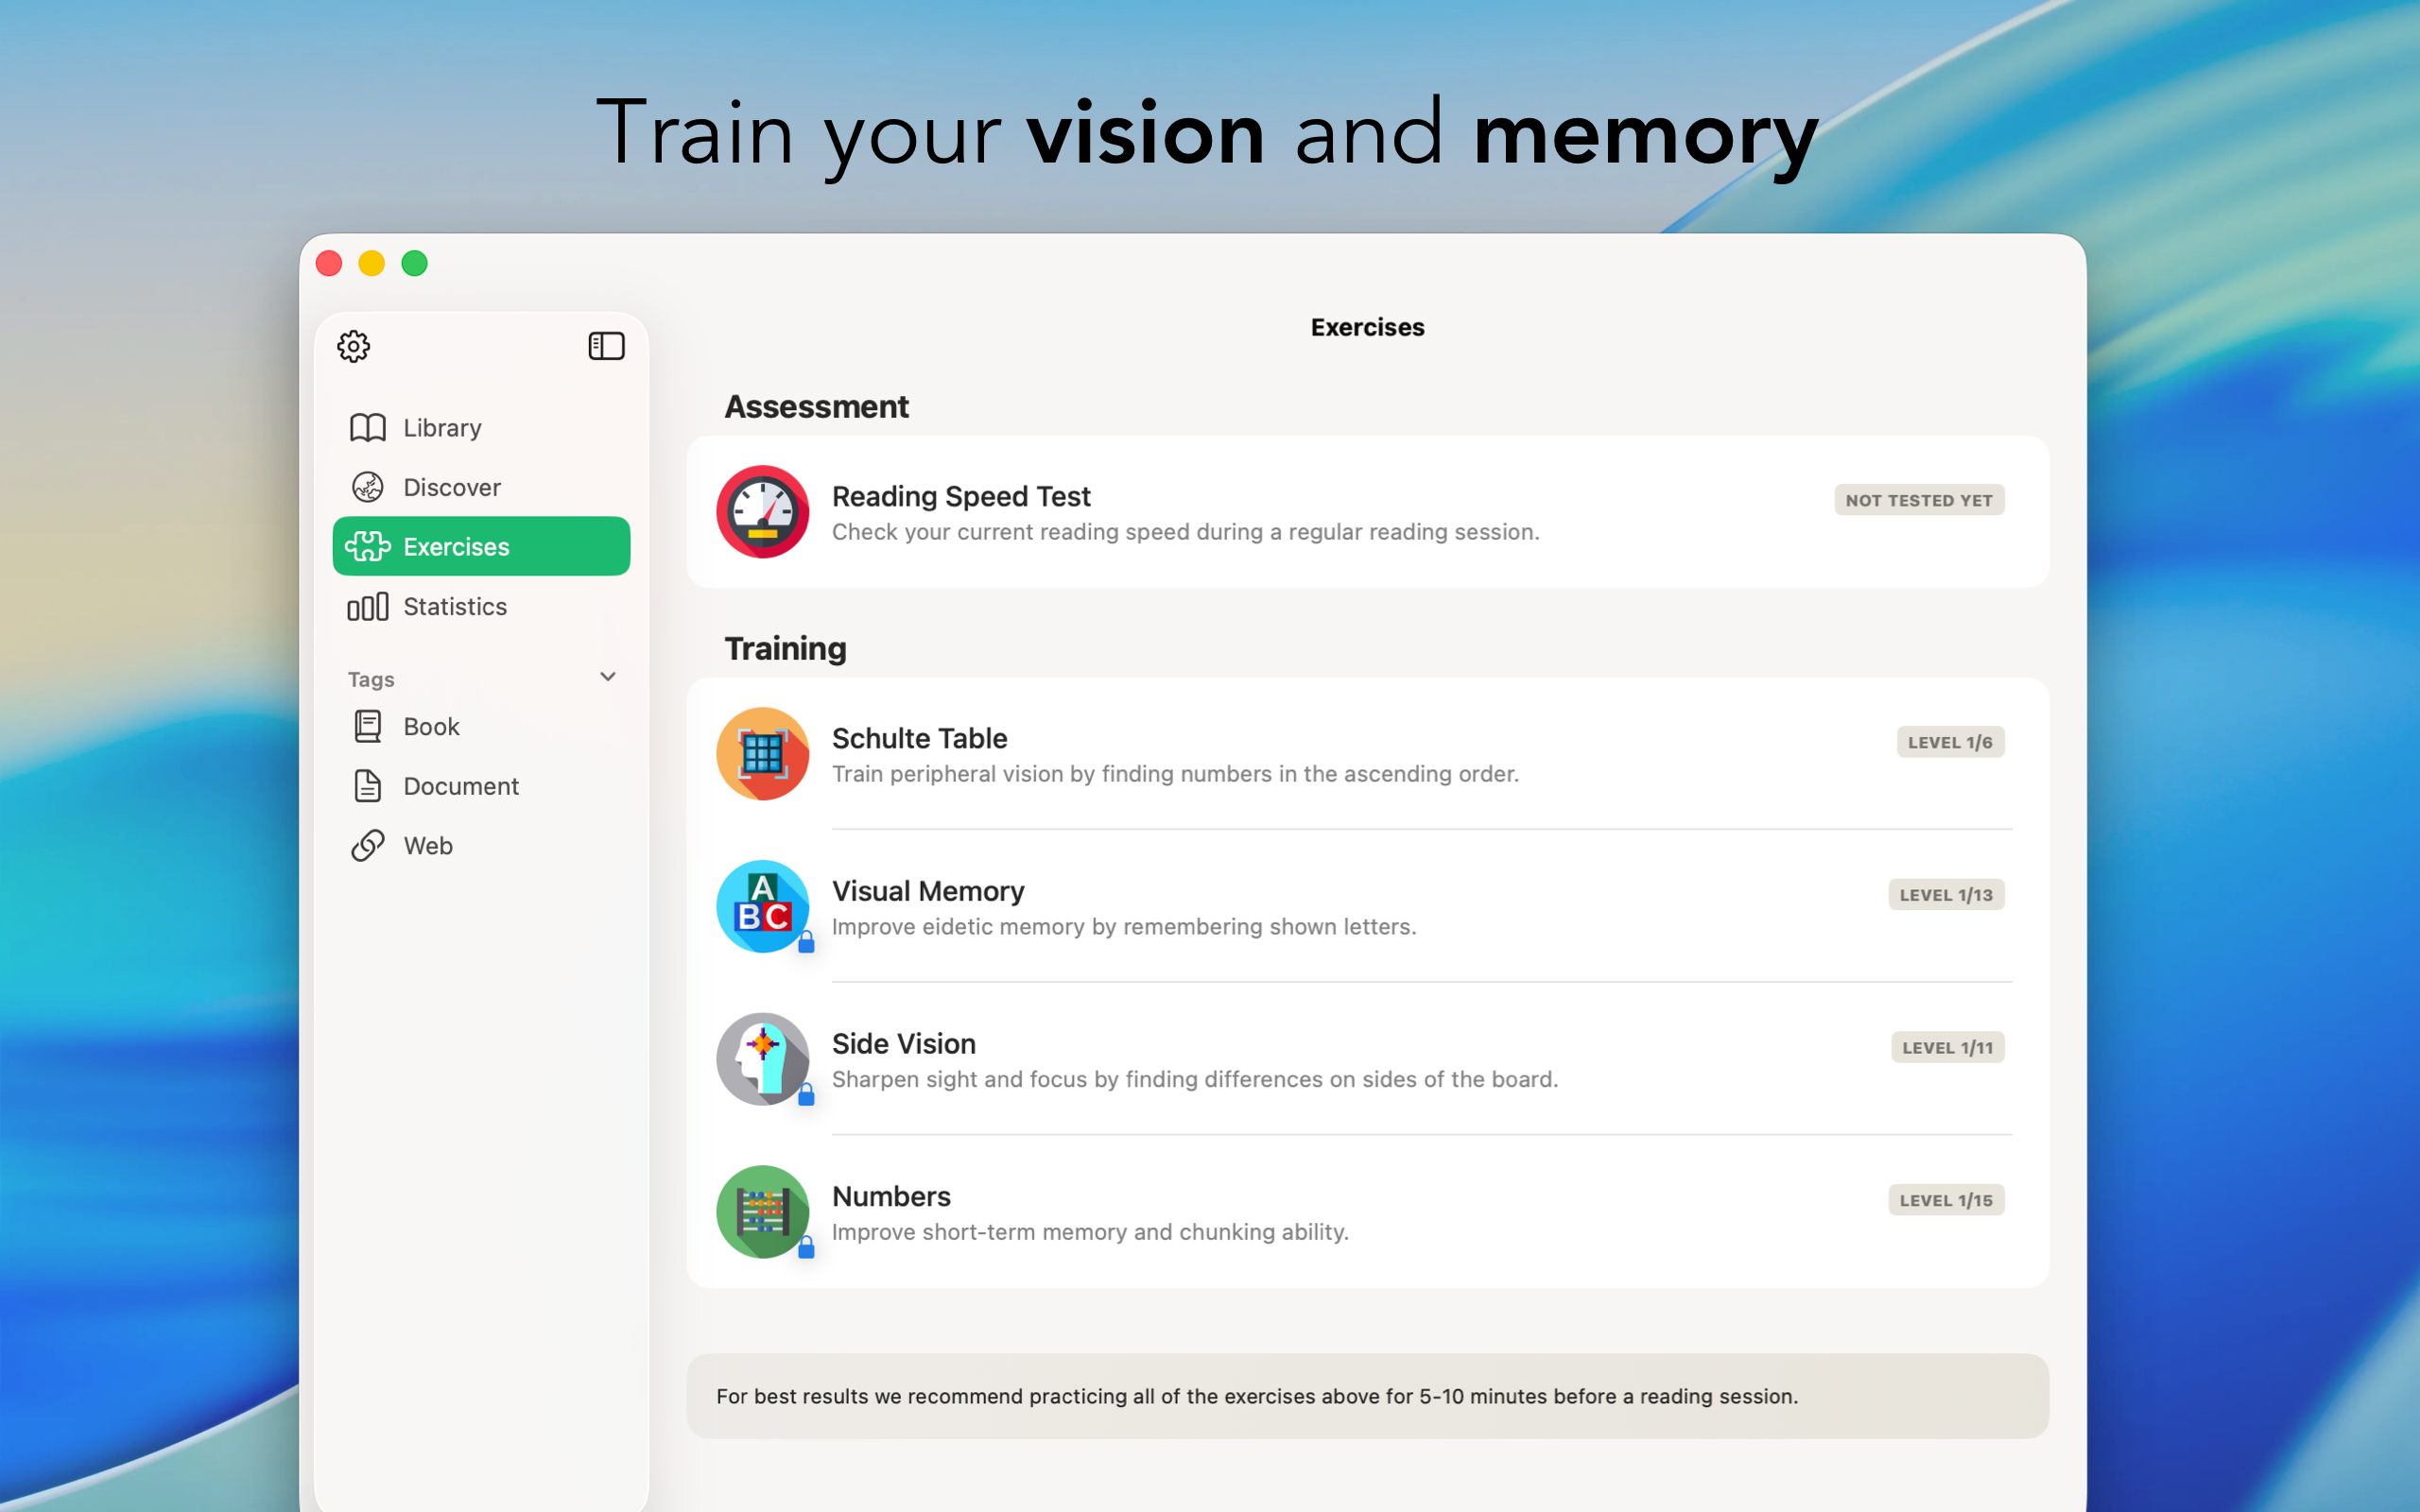Select Exercises in the sidebar
2420x1512 pixels.
[481, 546]
